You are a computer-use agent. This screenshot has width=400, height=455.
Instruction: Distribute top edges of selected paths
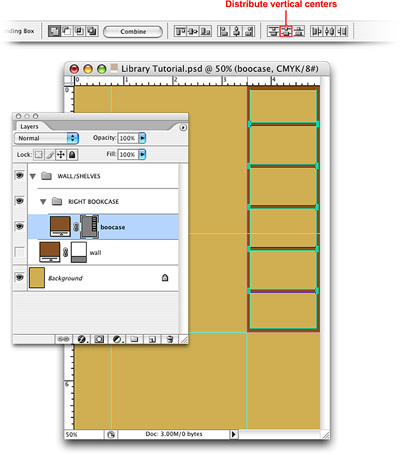(x=273, y=31)
